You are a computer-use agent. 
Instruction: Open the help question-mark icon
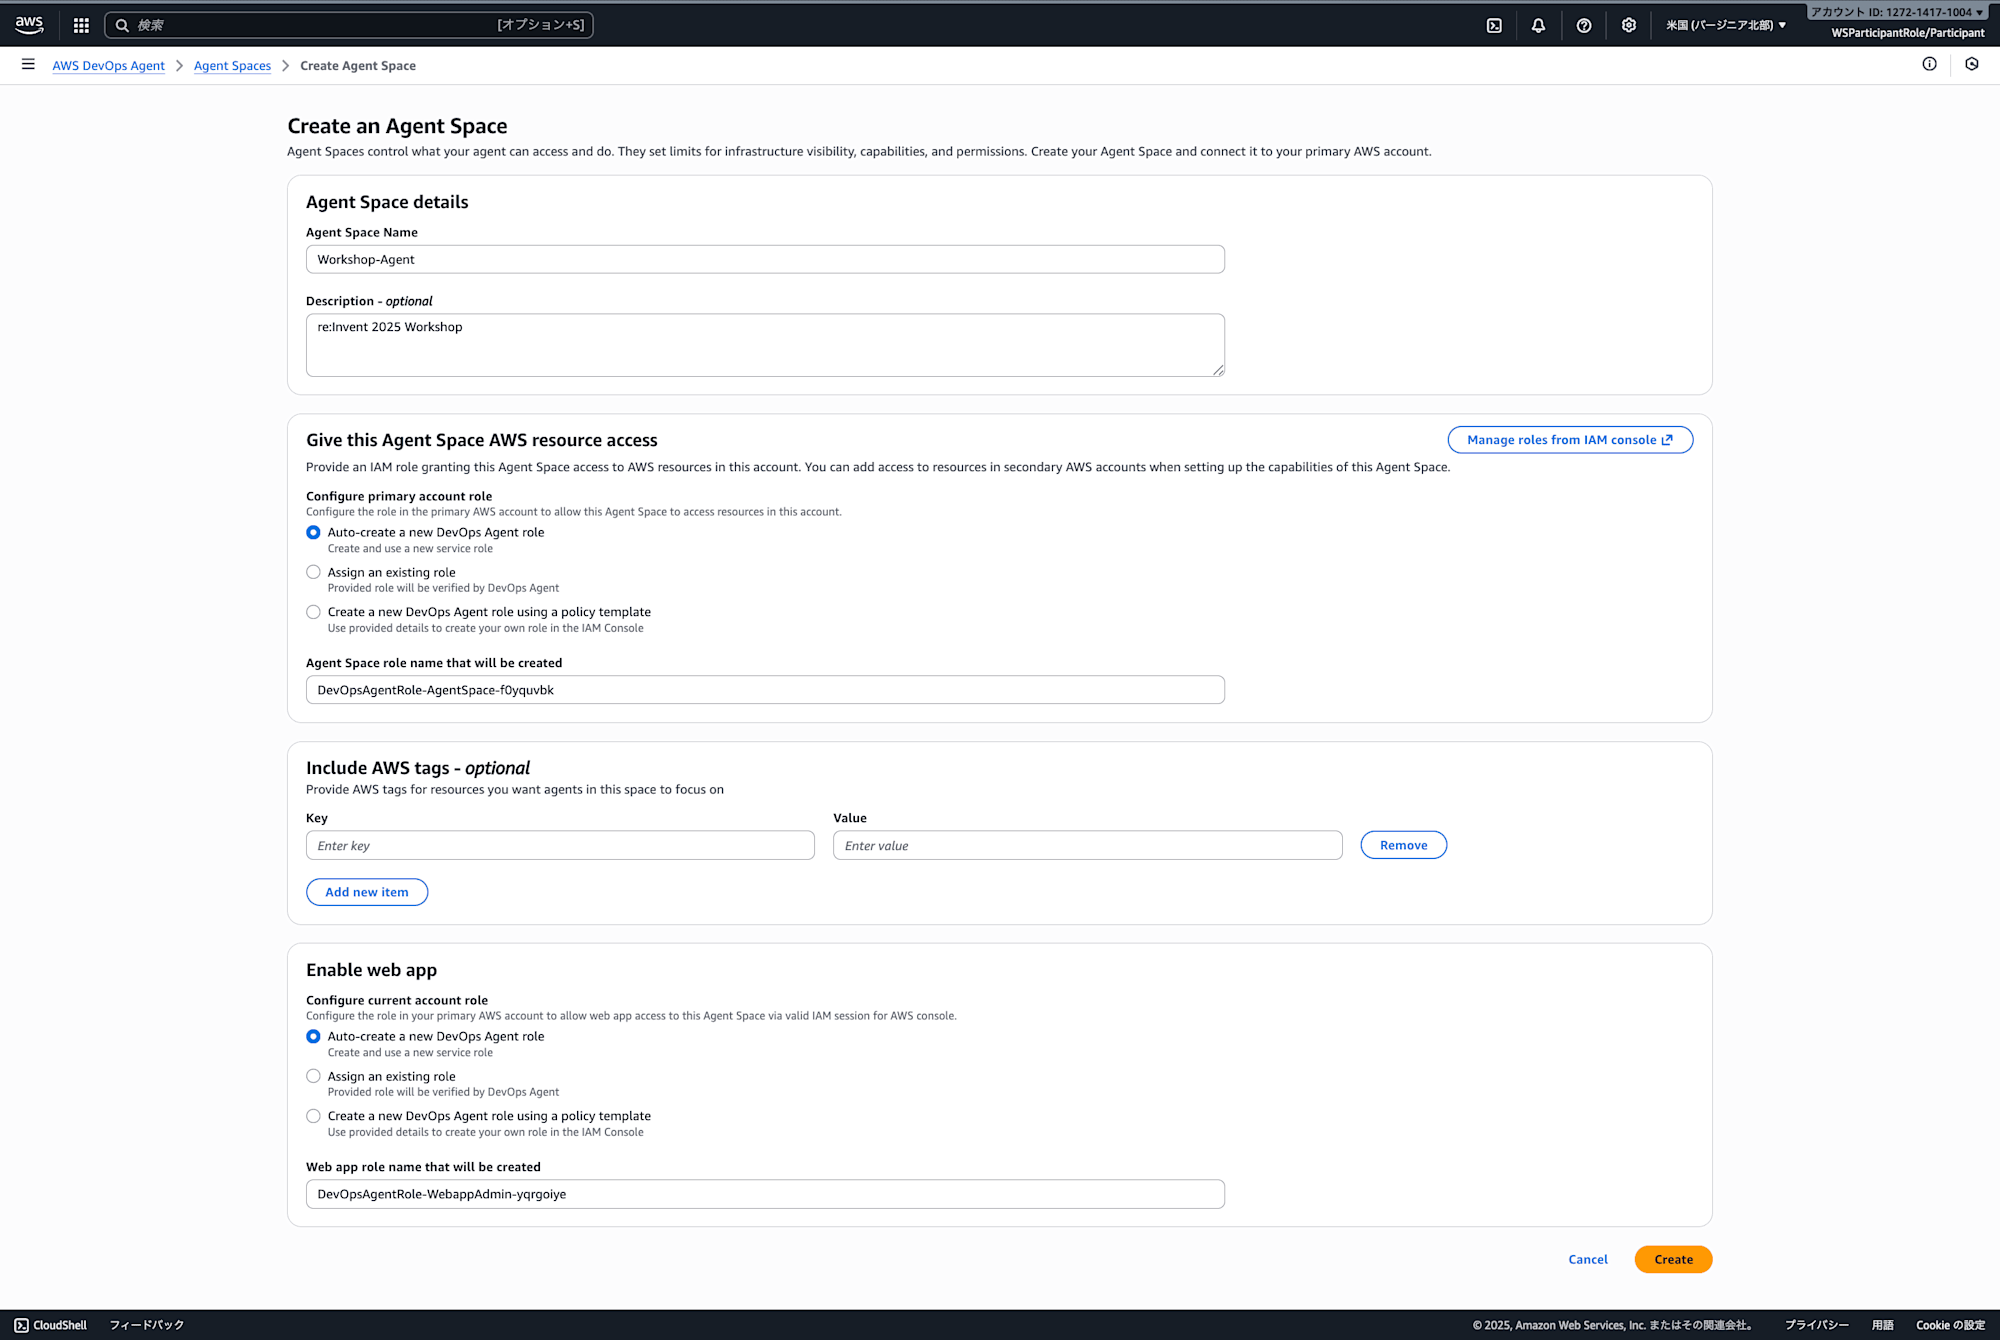coord(1583,24)
